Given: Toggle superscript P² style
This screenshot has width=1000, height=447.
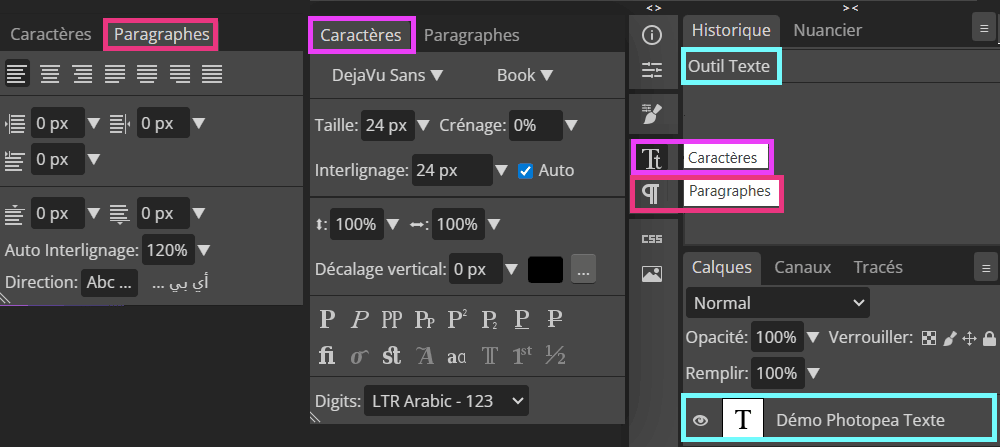Looking at the screenshot, I should [457, 319].
